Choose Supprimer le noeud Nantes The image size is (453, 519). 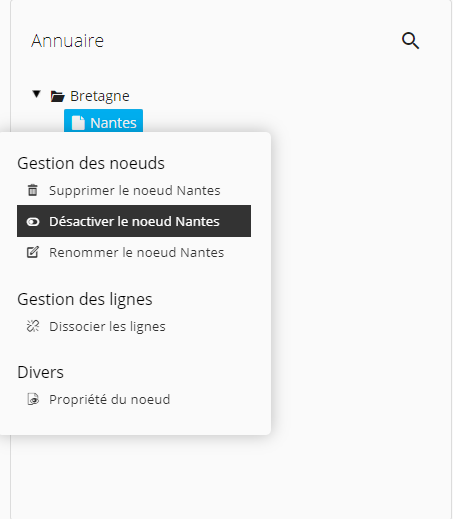click(x=134, y=190)
